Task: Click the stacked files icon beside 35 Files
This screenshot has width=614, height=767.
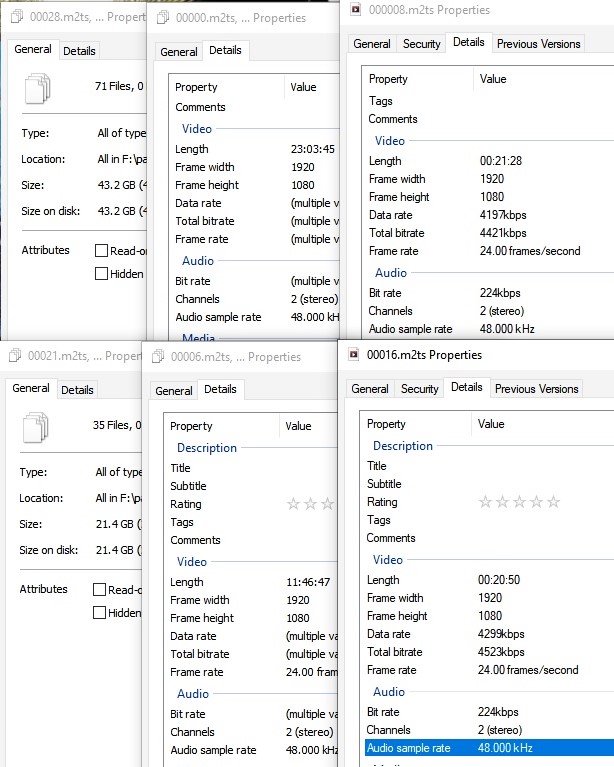Action: (x=35, y=428)
